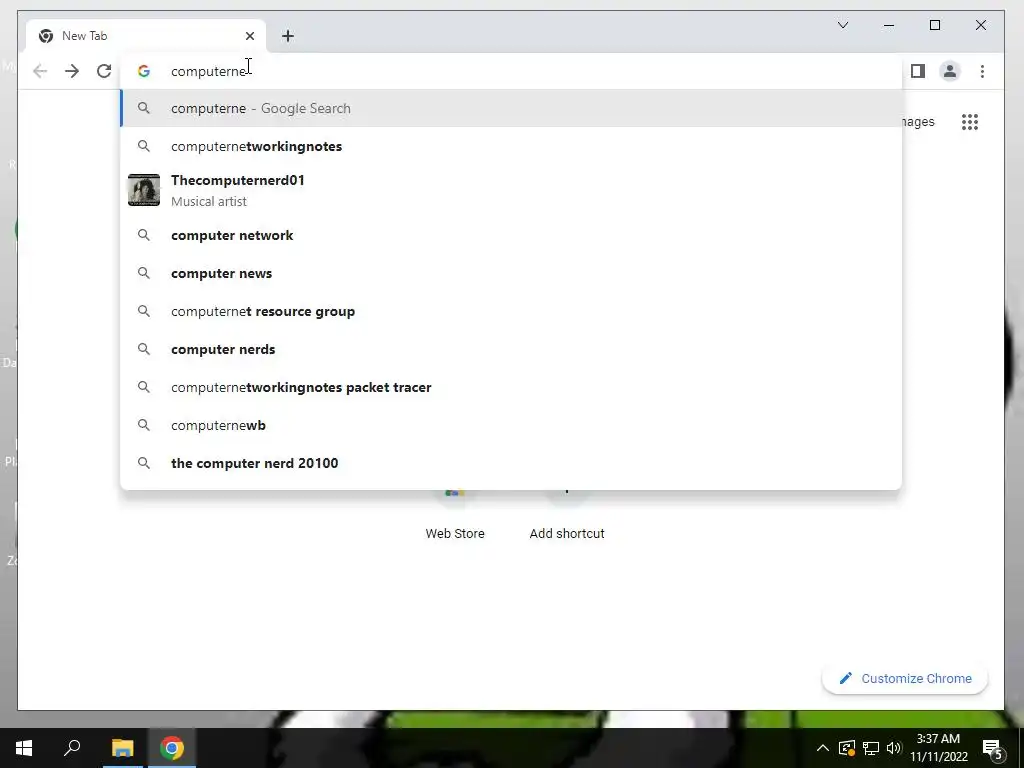1024x768 pixels.
Task: Reload the page with refresh icon
Action: coord(104,71)
